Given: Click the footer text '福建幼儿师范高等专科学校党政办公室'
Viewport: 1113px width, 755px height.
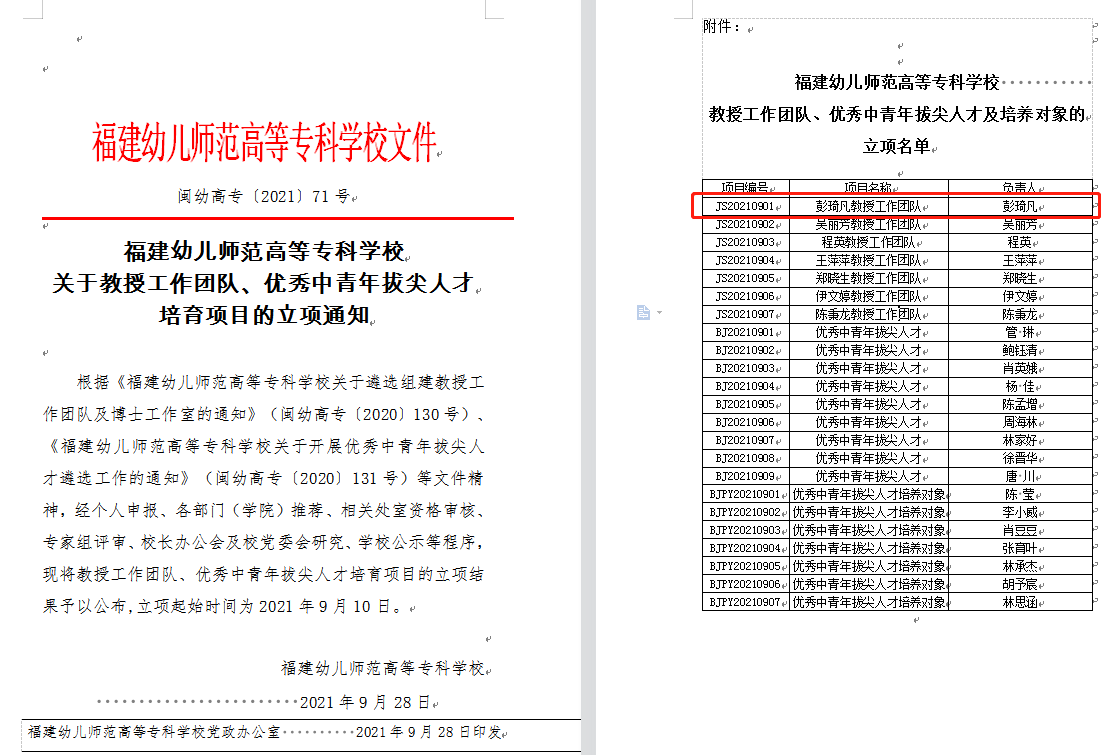Looking at the screenshot, I should pos(154,732).
